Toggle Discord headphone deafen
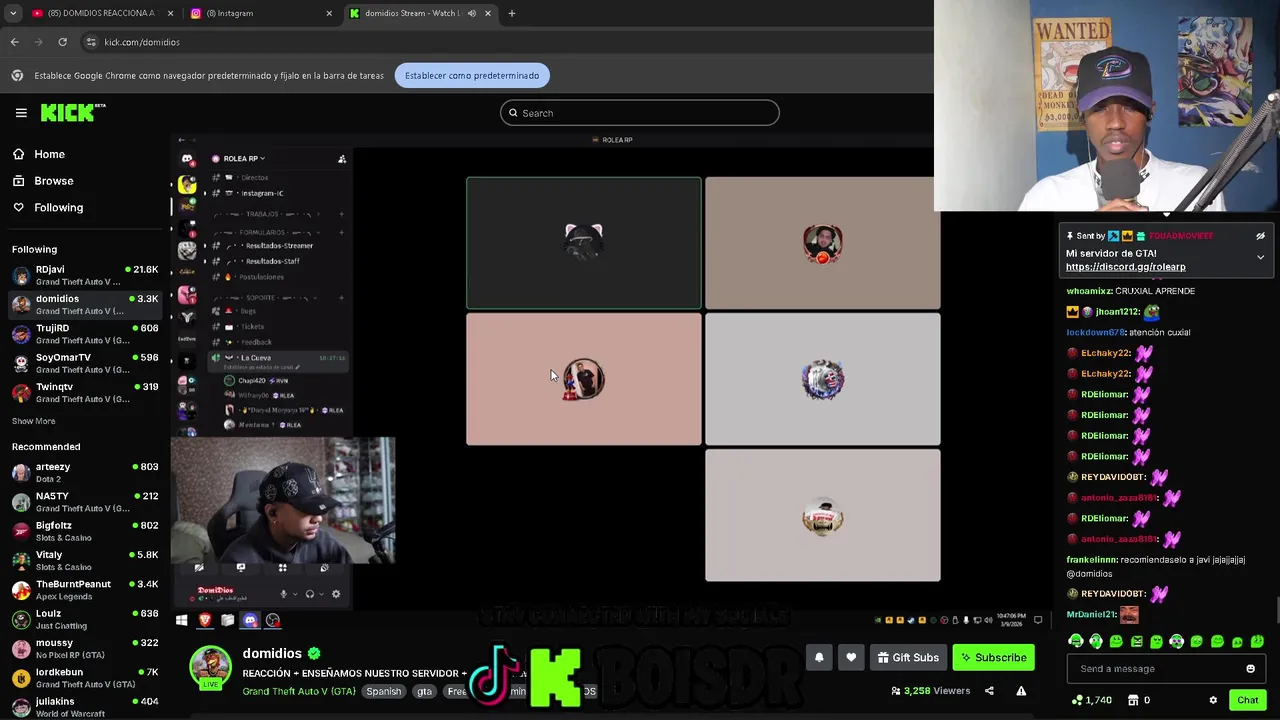 coord(309,594)
